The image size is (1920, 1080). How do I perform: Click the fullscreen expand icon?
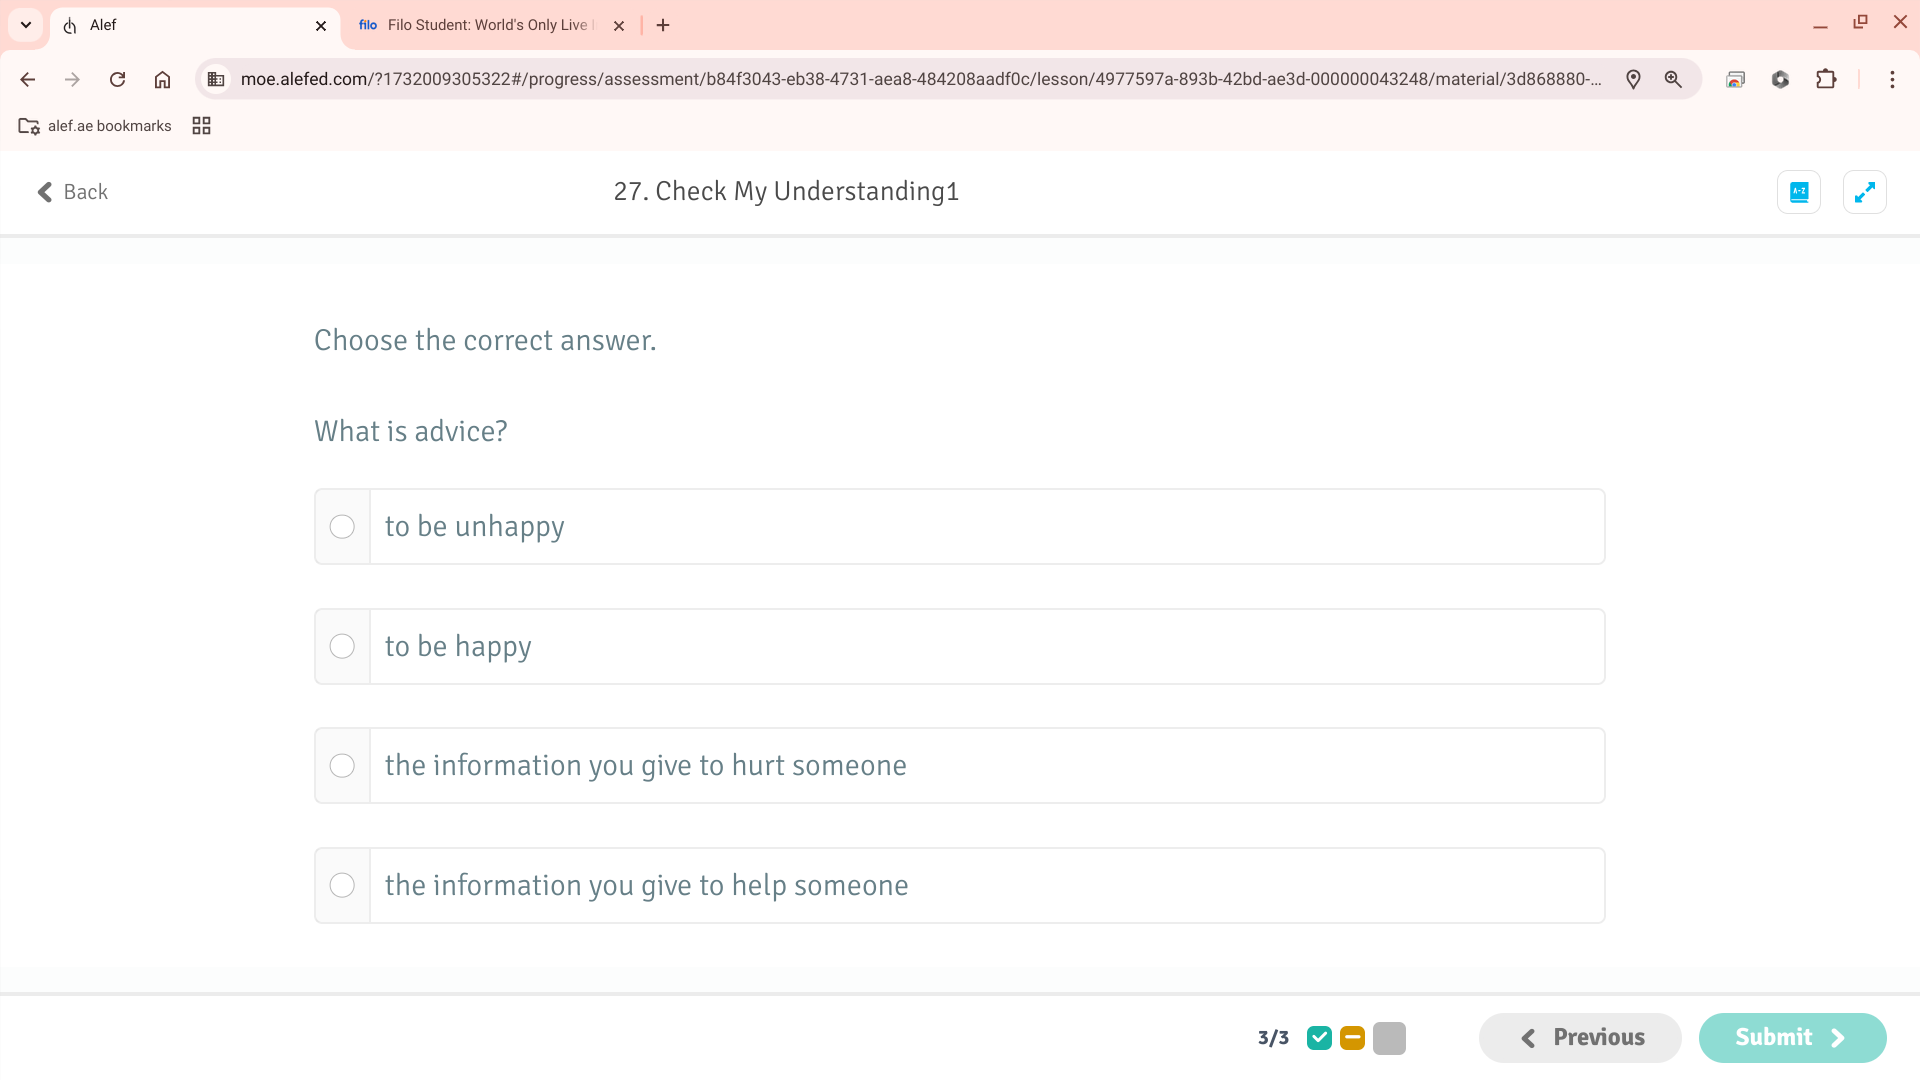coord(1864,192)
